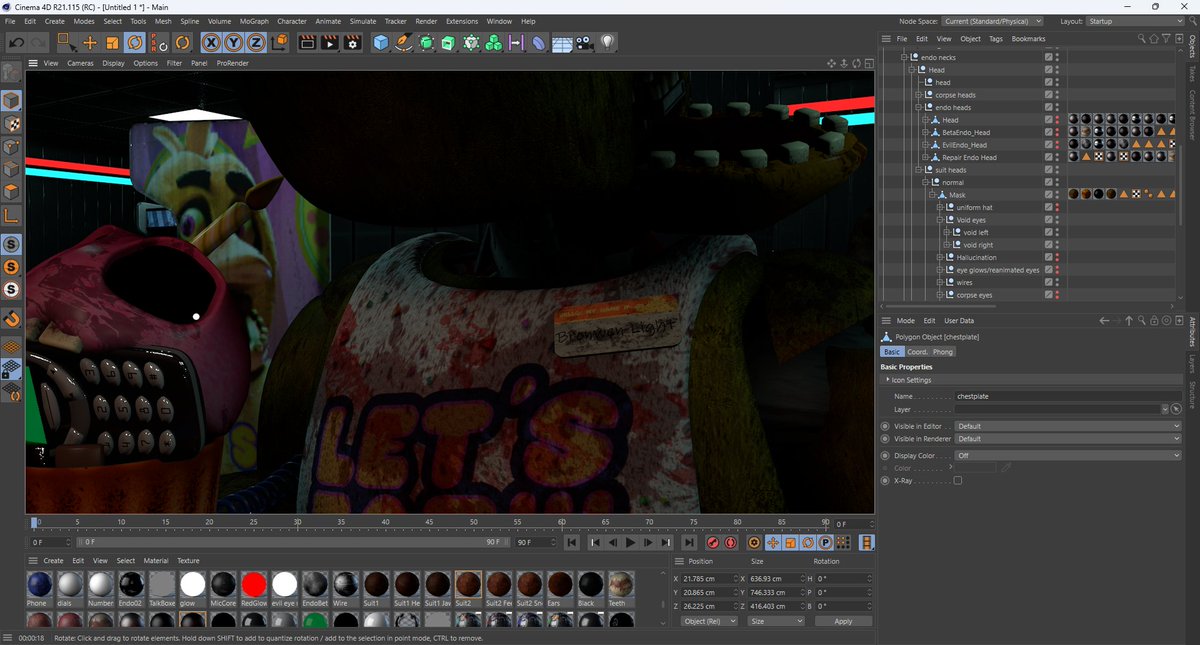This screenshot has width=1200, height=645.
Task: Click the Make Editable icon
Action: click(11, 74)
